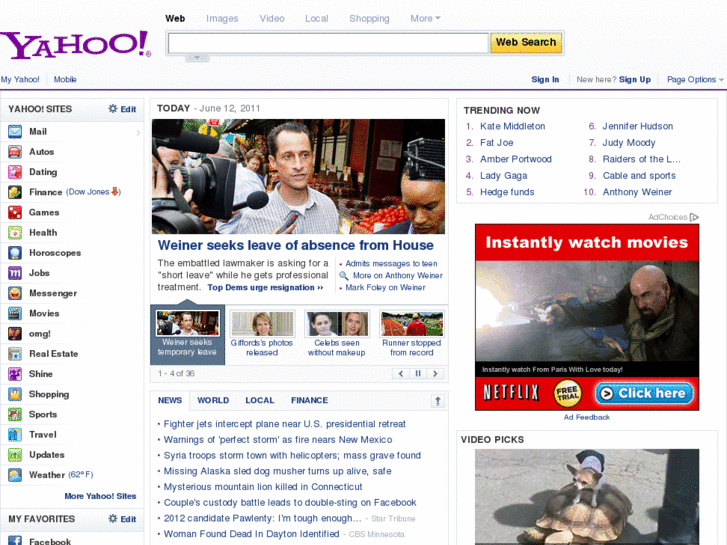Open trending topic Anthony Weiner
Screen dimensions: 727x545
tap(637, 192)
